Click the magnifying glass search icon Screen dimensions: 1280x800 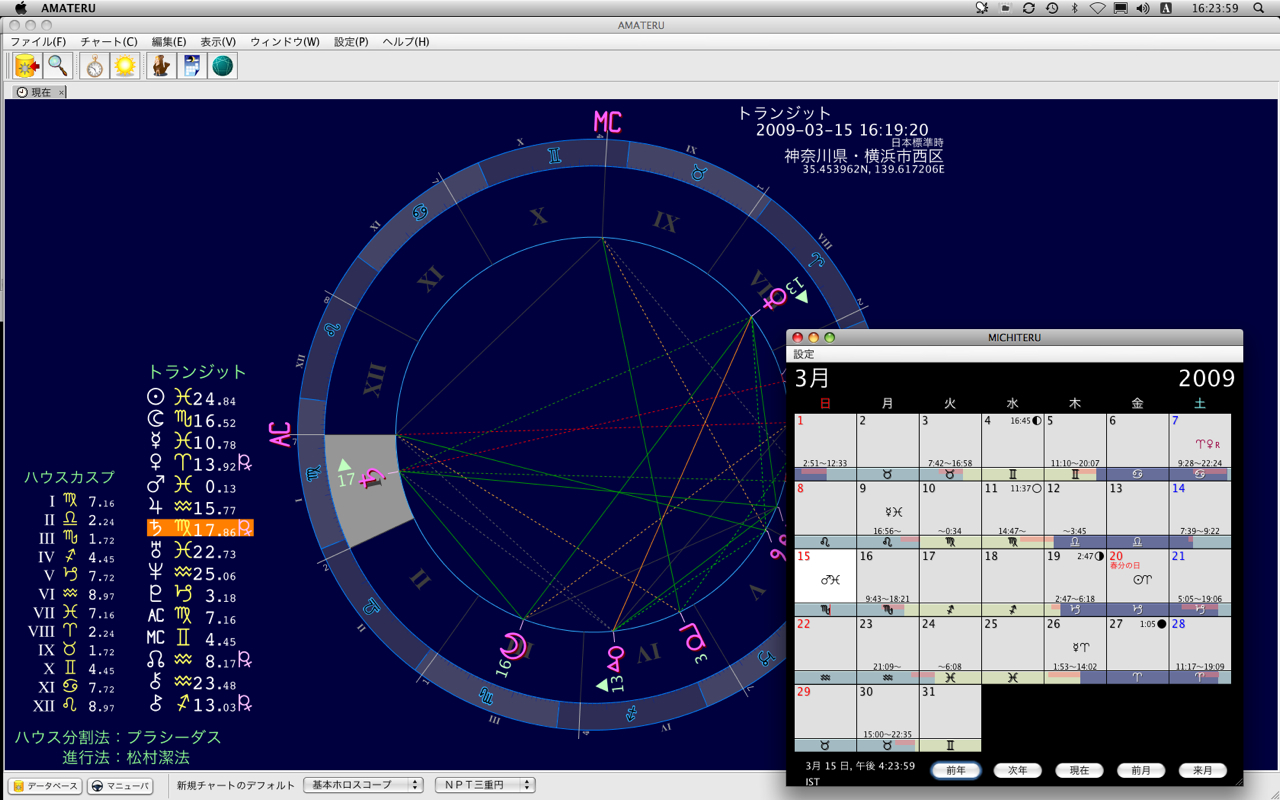tap(58, 66)
